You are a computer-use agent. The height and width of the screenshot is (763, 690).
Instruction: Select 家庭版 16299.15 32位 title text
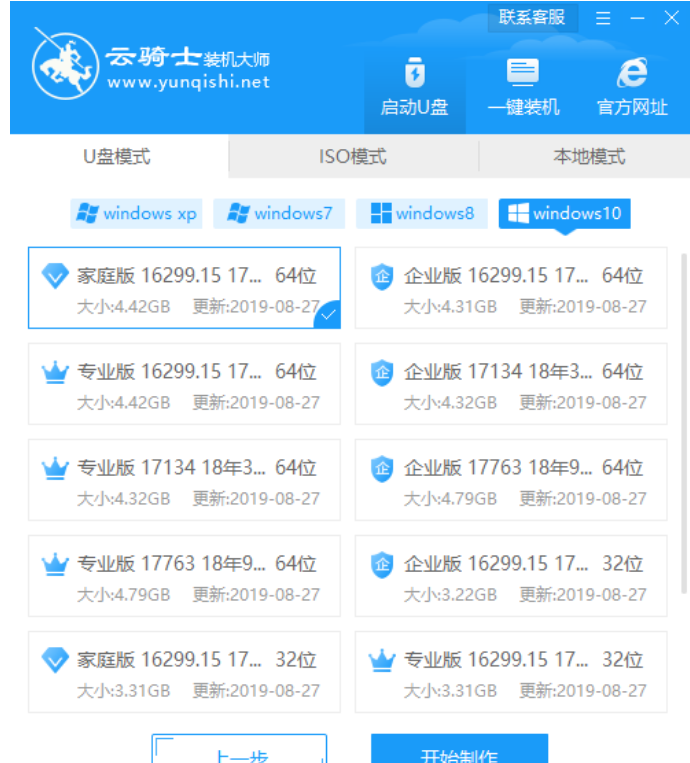(197, 660)
